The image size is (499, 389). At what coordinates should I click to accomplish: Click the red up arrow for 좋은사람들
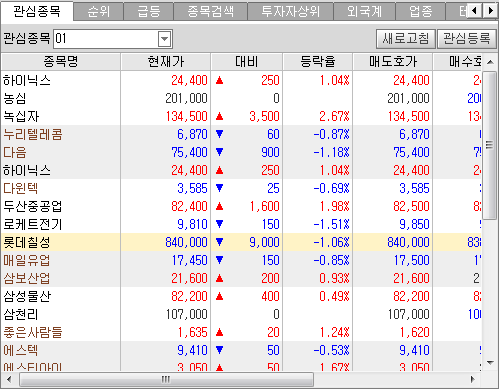(219, 332)
